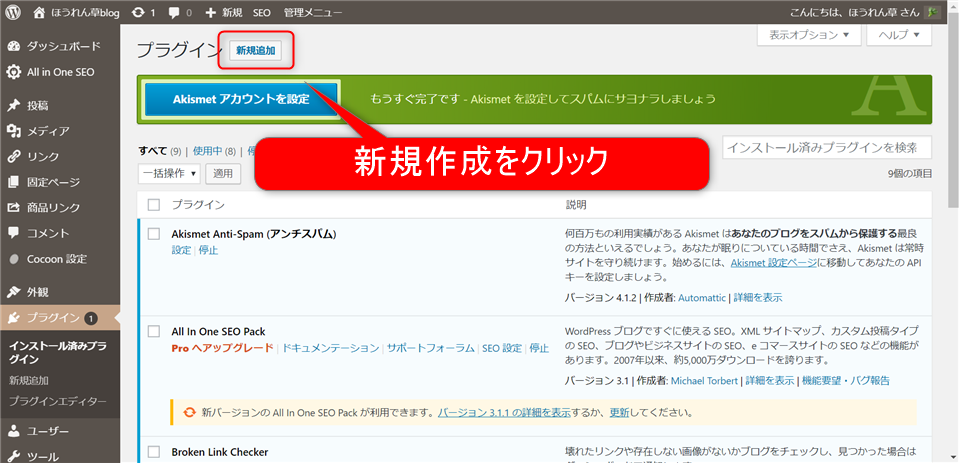The image size is (959, 463).
Task: Click Akismet アカウントを設定 button
Action: 241,99
